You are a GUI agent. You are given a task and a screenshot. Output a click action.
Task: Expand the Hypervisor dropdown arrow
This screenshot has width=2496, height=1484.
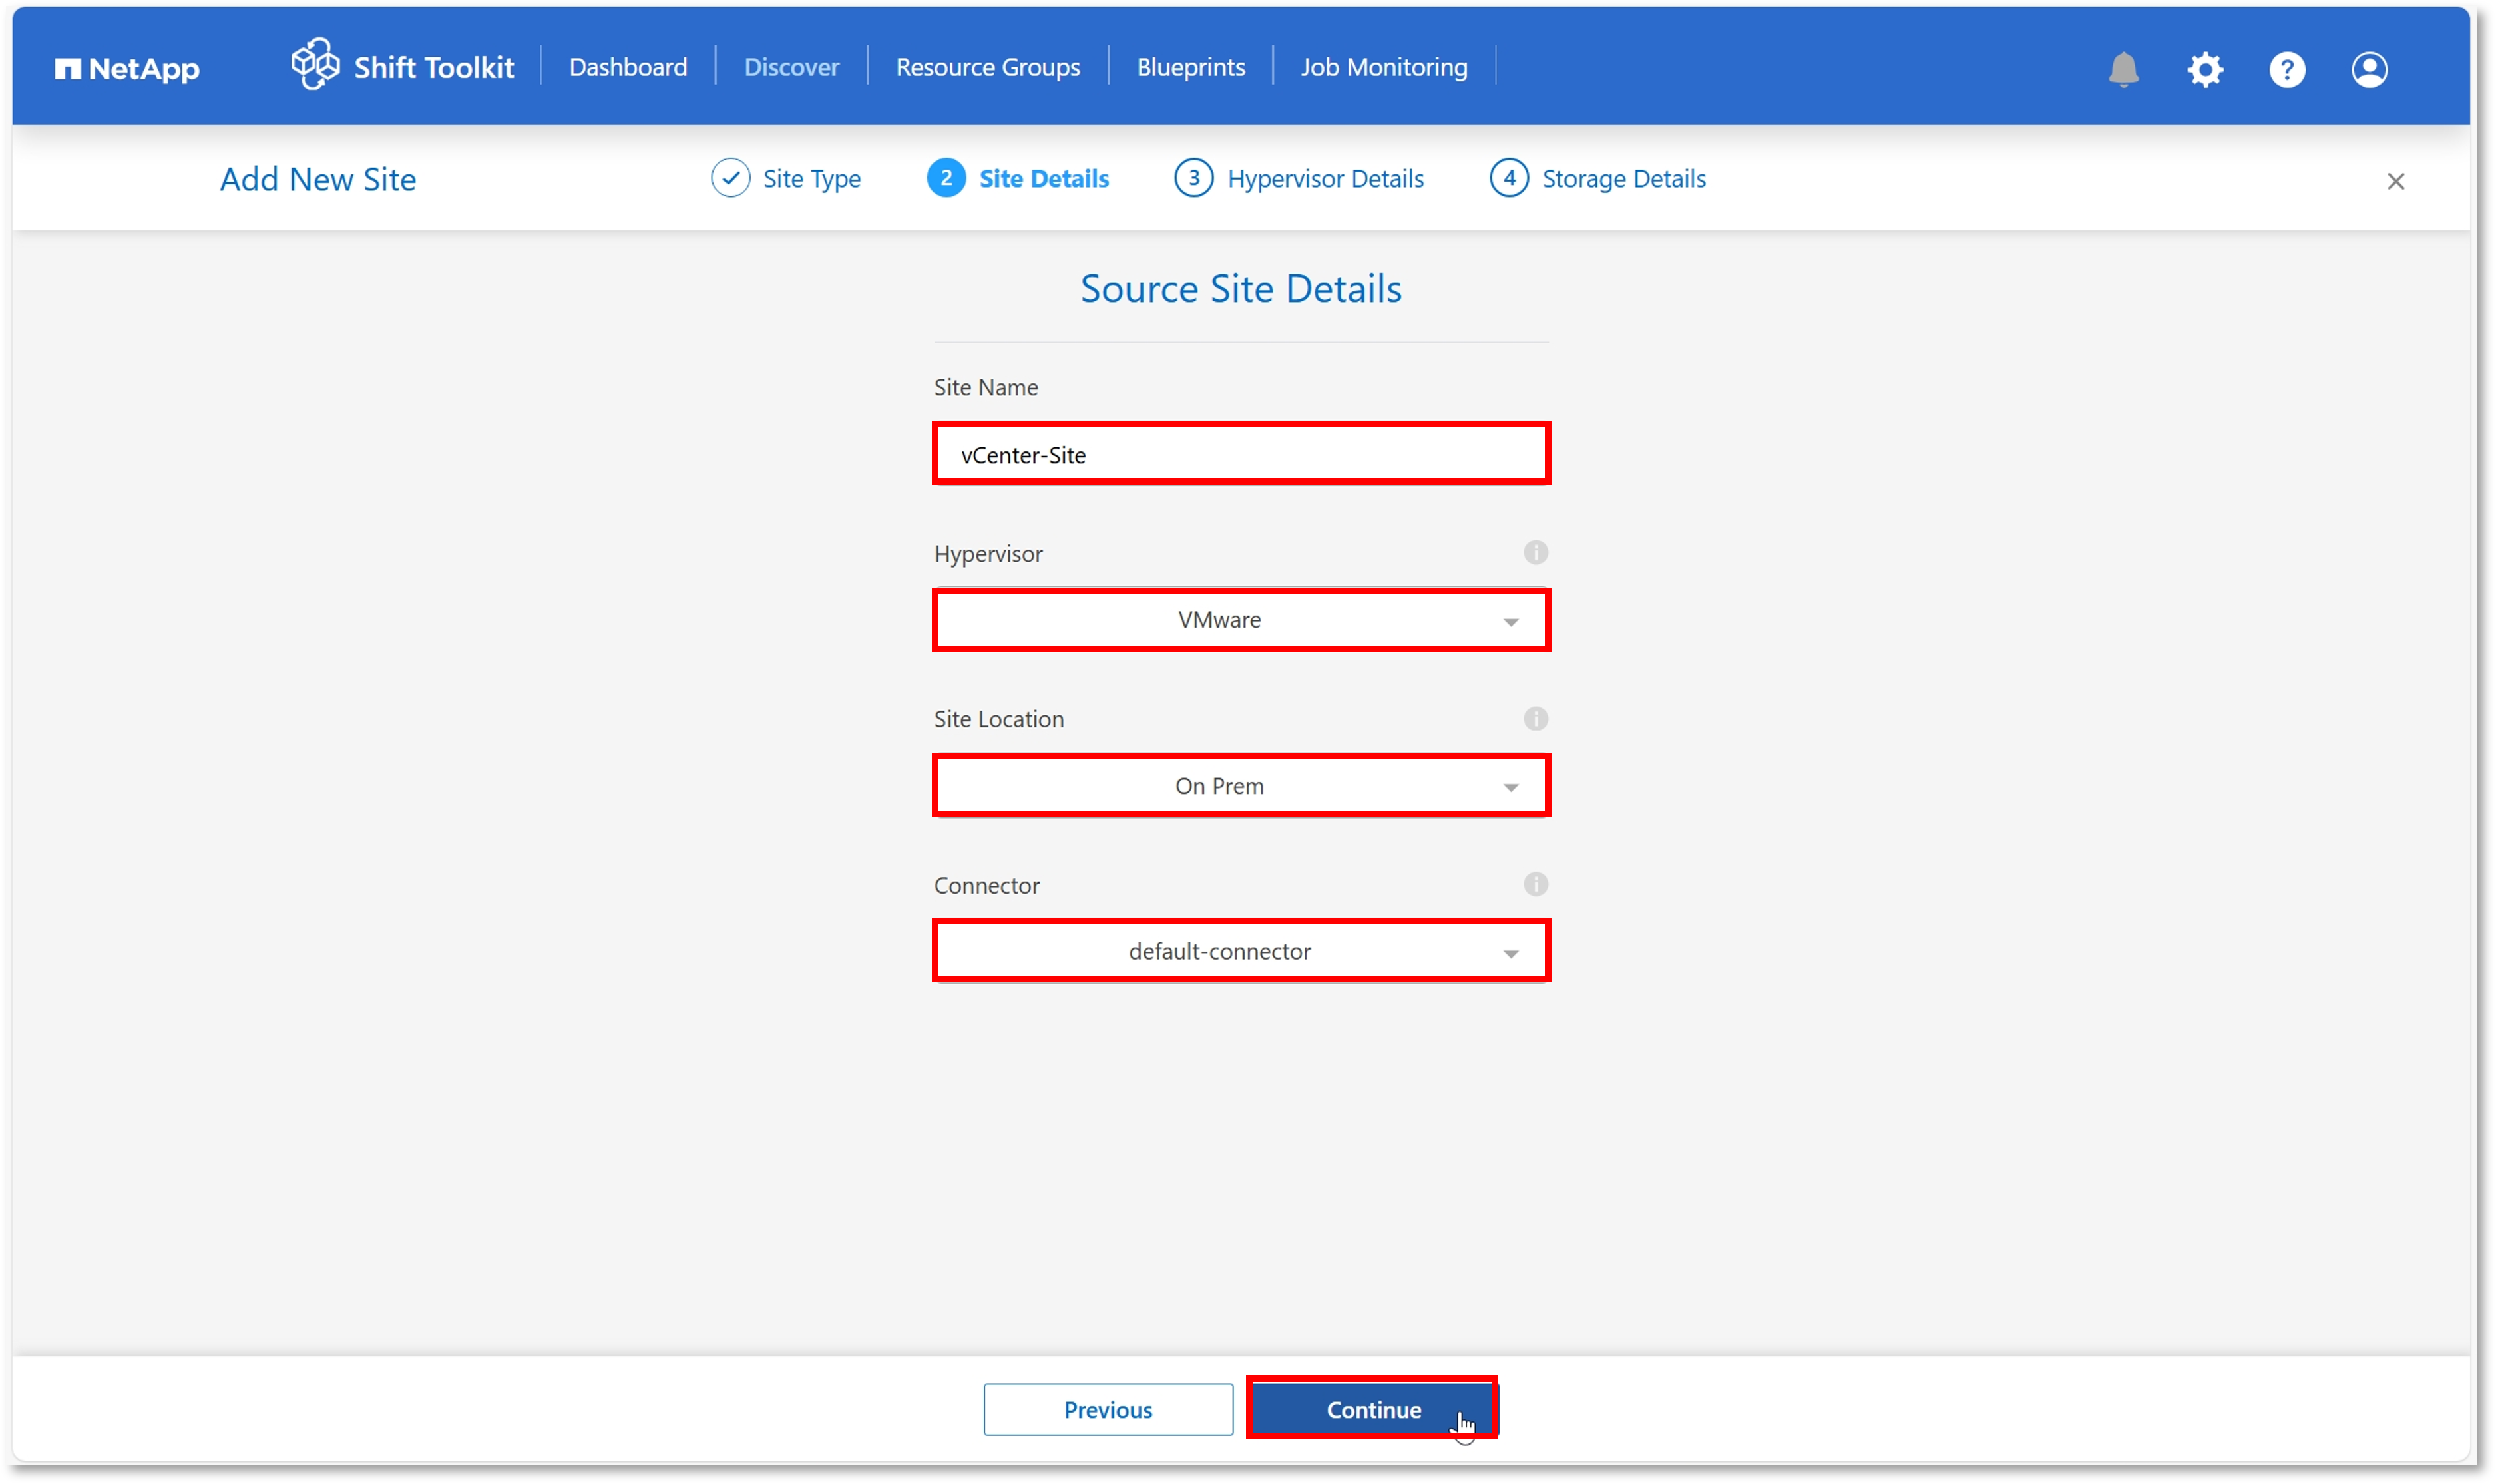[1510, 622]
